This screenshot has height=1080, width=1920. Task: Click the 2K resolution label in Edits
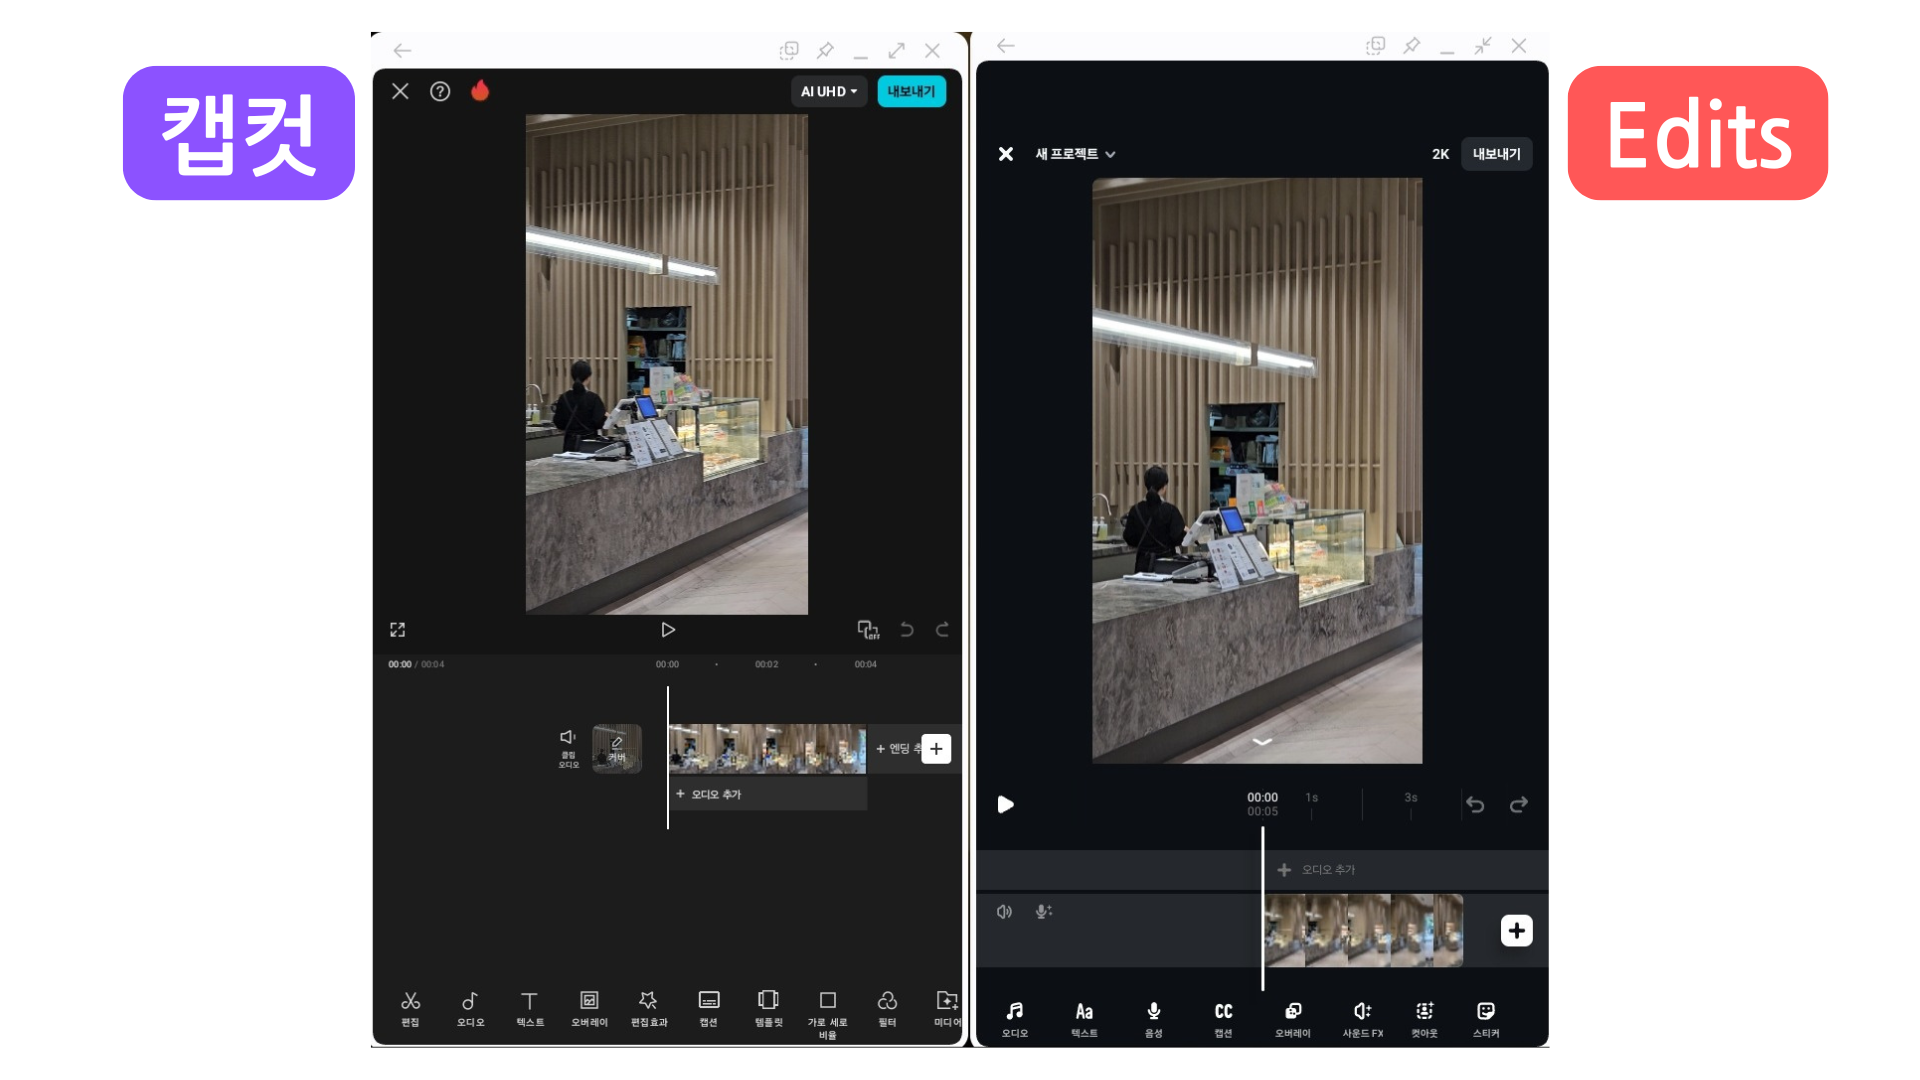coord(1440,154)
